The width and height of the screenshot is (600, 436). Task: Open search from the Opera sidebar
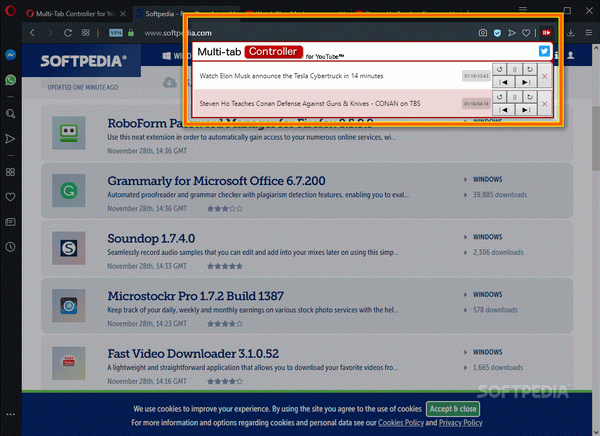(x=10, y=114)
